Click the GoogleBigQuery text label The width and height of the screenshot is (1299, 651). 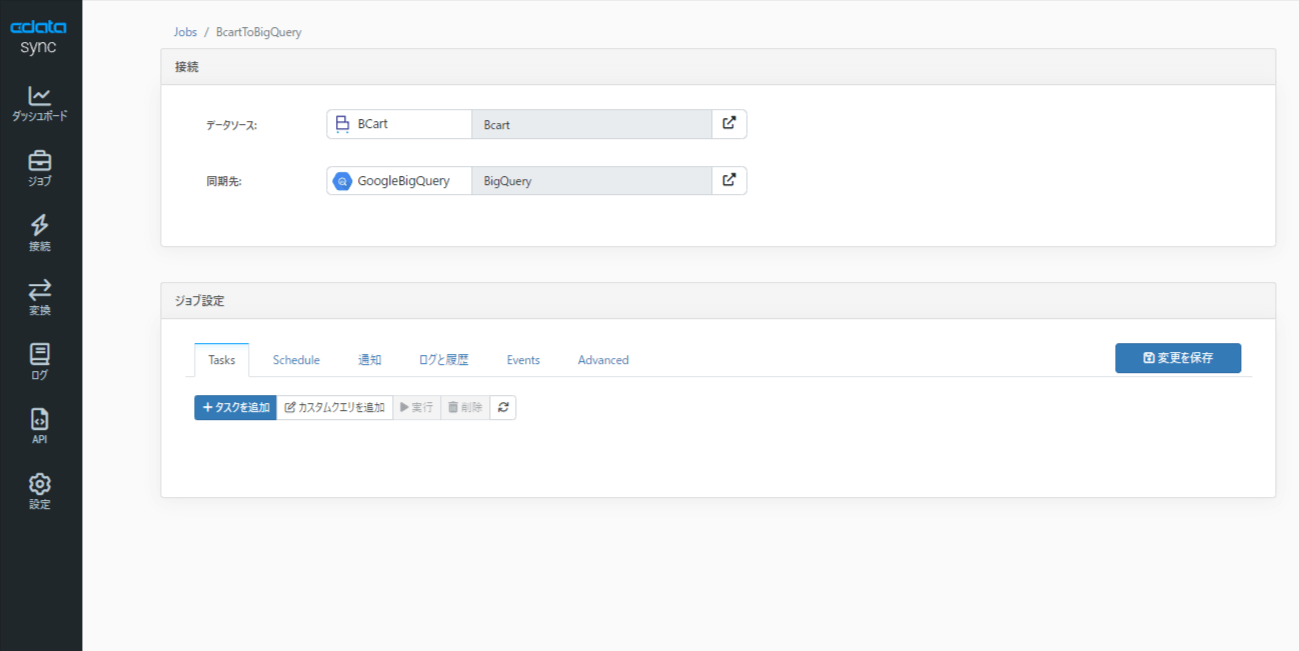(403, 181)
